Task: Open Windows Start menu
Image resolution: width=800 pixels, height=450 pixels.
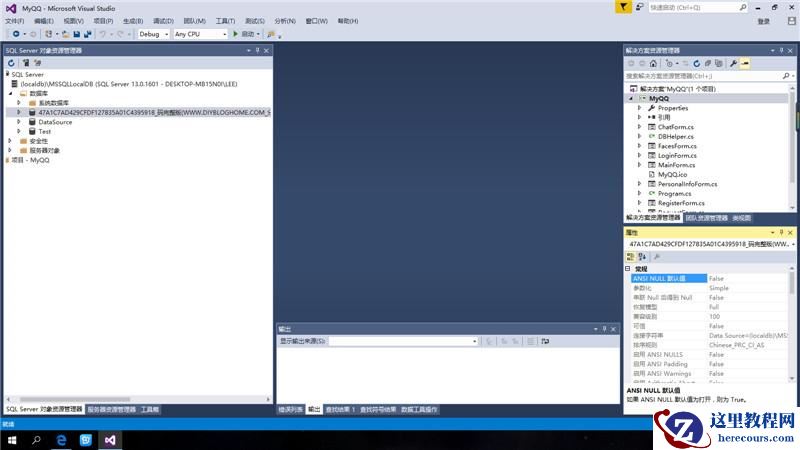Action: point(12,440)
